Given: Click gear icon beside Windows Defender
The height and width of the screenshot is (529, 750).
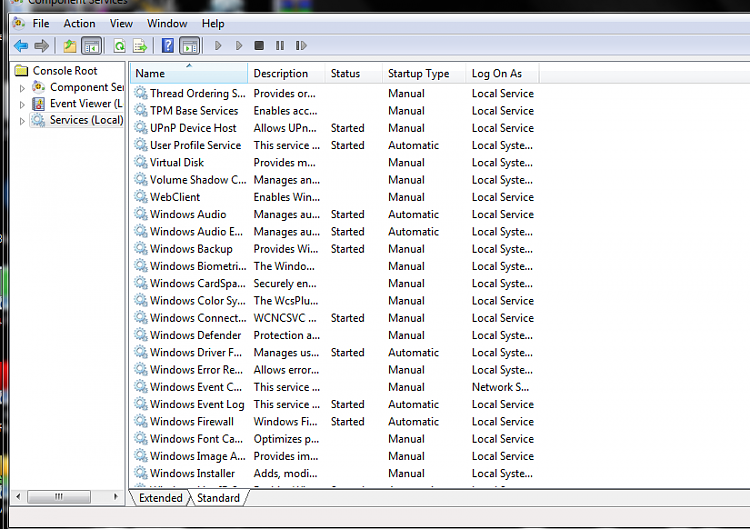Looking at the screenshot, I should (x=141, y=335).
